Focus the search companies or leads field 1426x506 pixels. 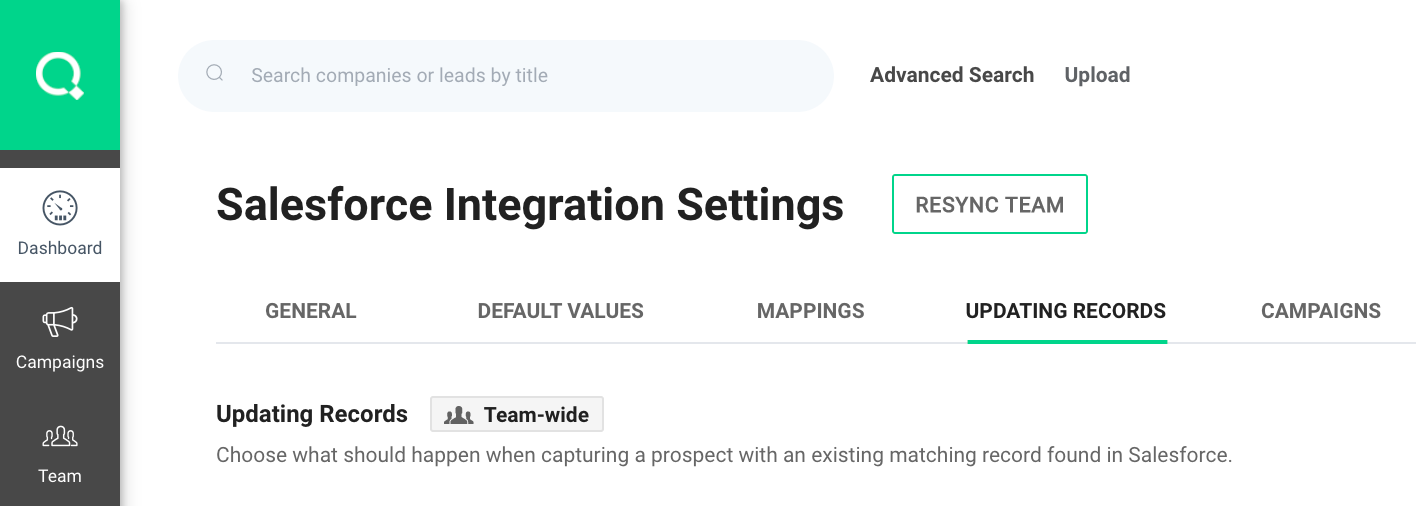(x=520, y=75)
